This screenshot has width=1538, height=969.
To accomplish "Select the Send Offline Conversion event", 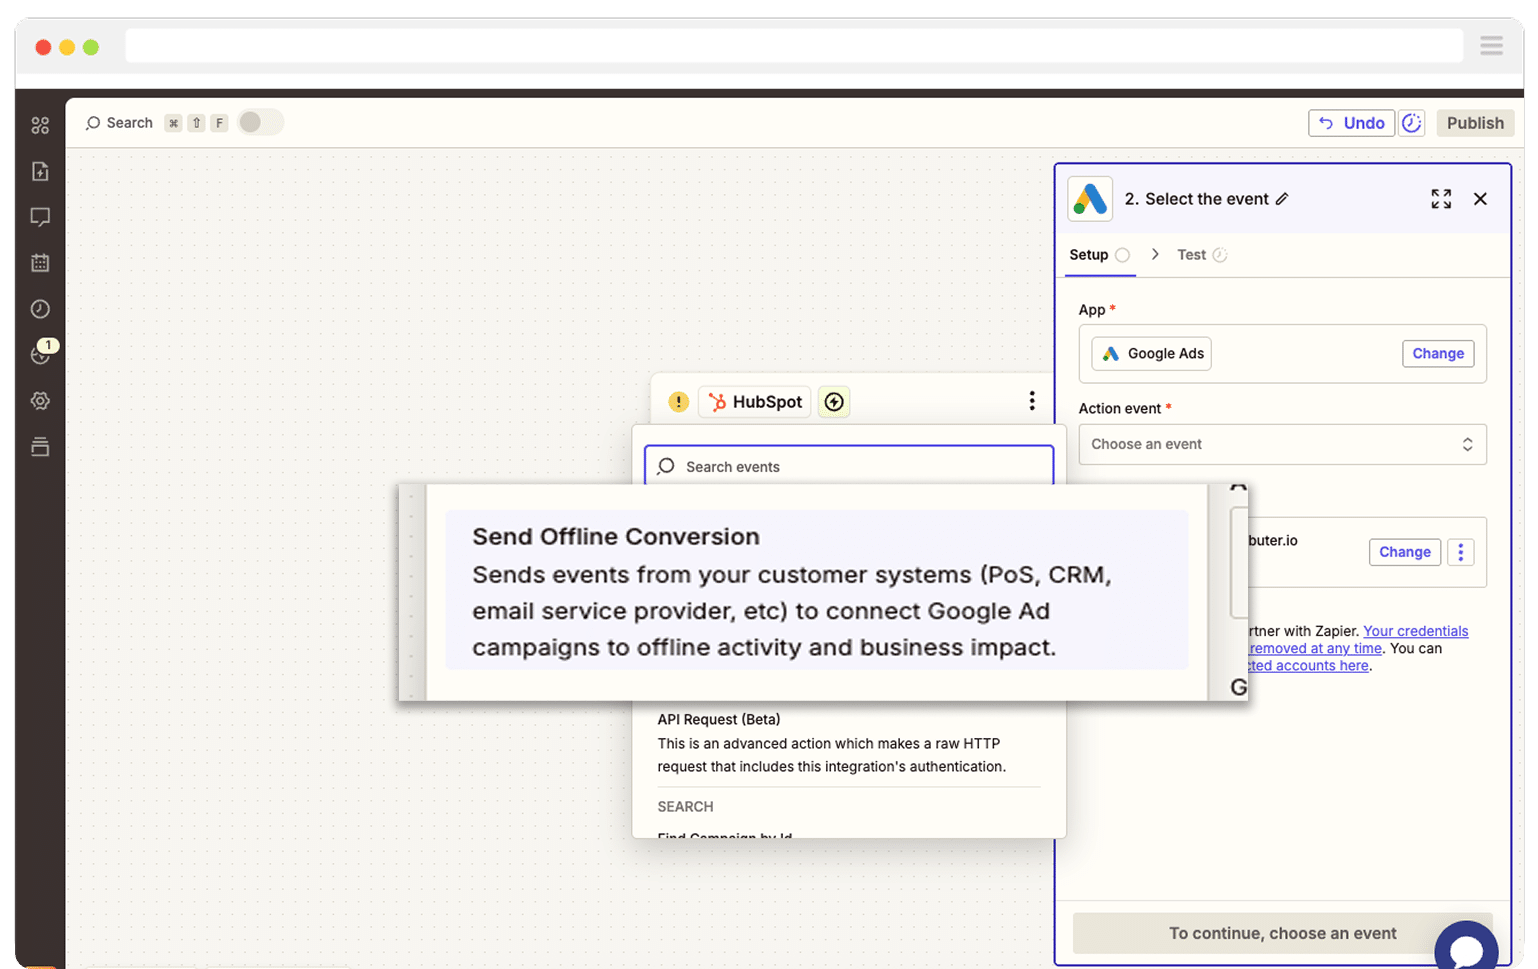I will click(x=816, y=591).
